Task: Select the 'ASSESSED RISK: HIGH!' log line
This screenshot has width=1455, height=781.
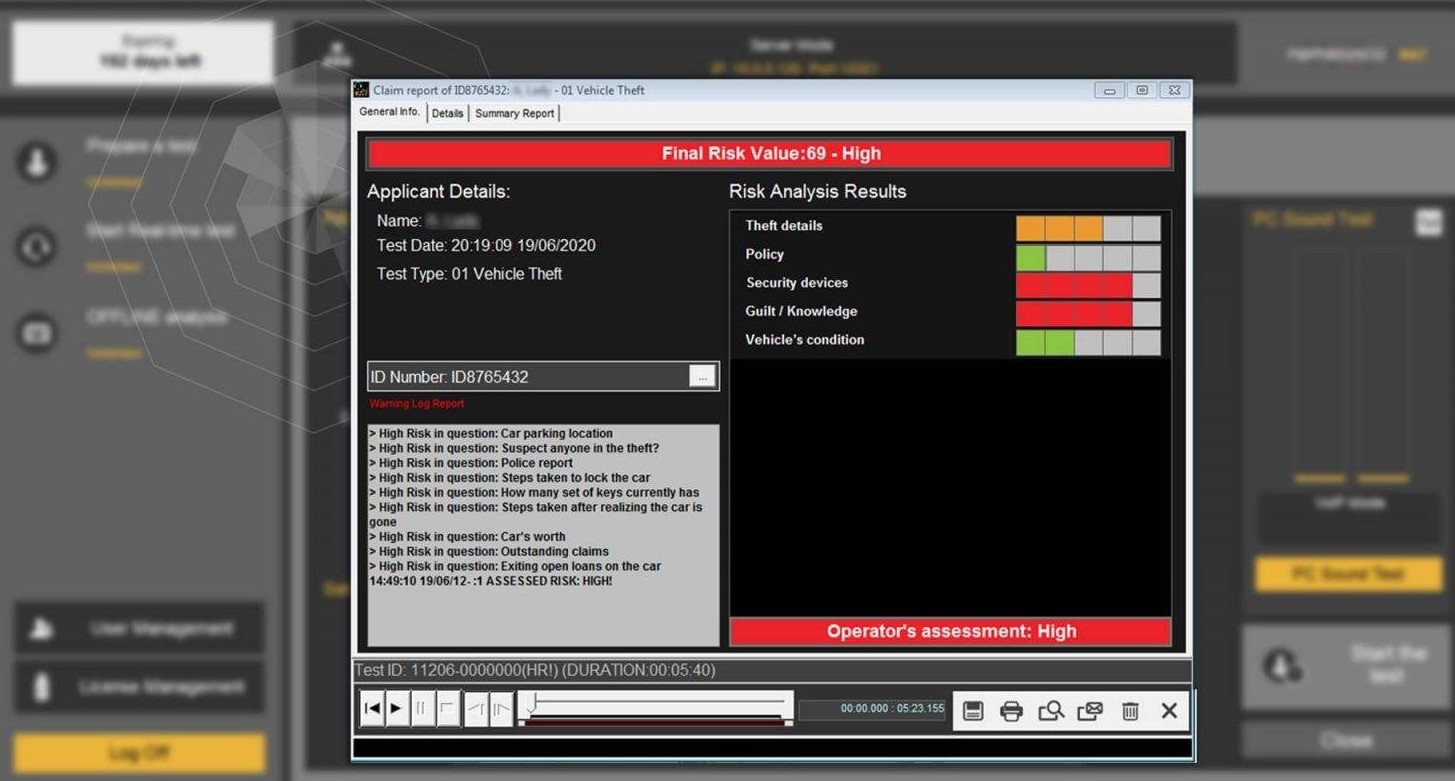Action: point(491,581)
